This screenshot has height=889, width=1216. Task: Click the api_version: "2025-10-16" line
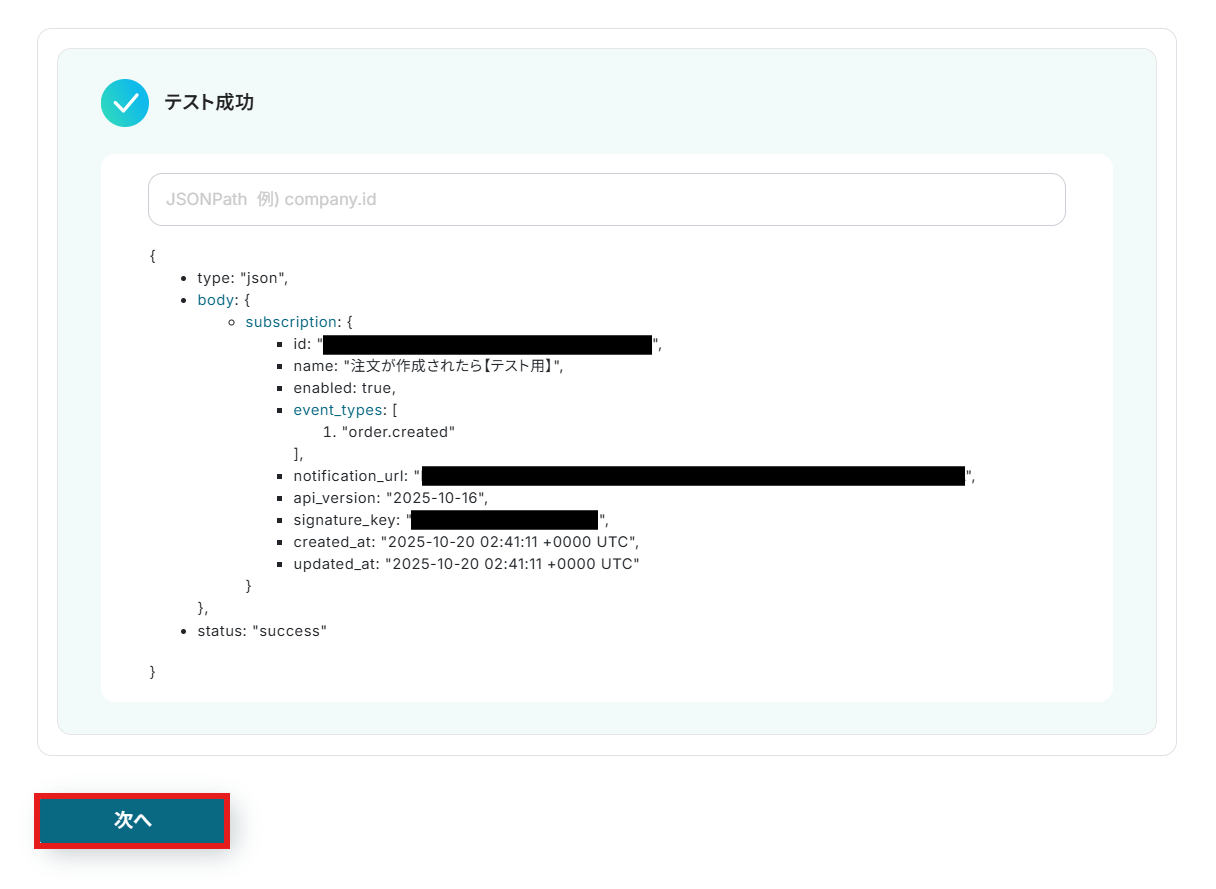tap(390, 498)
